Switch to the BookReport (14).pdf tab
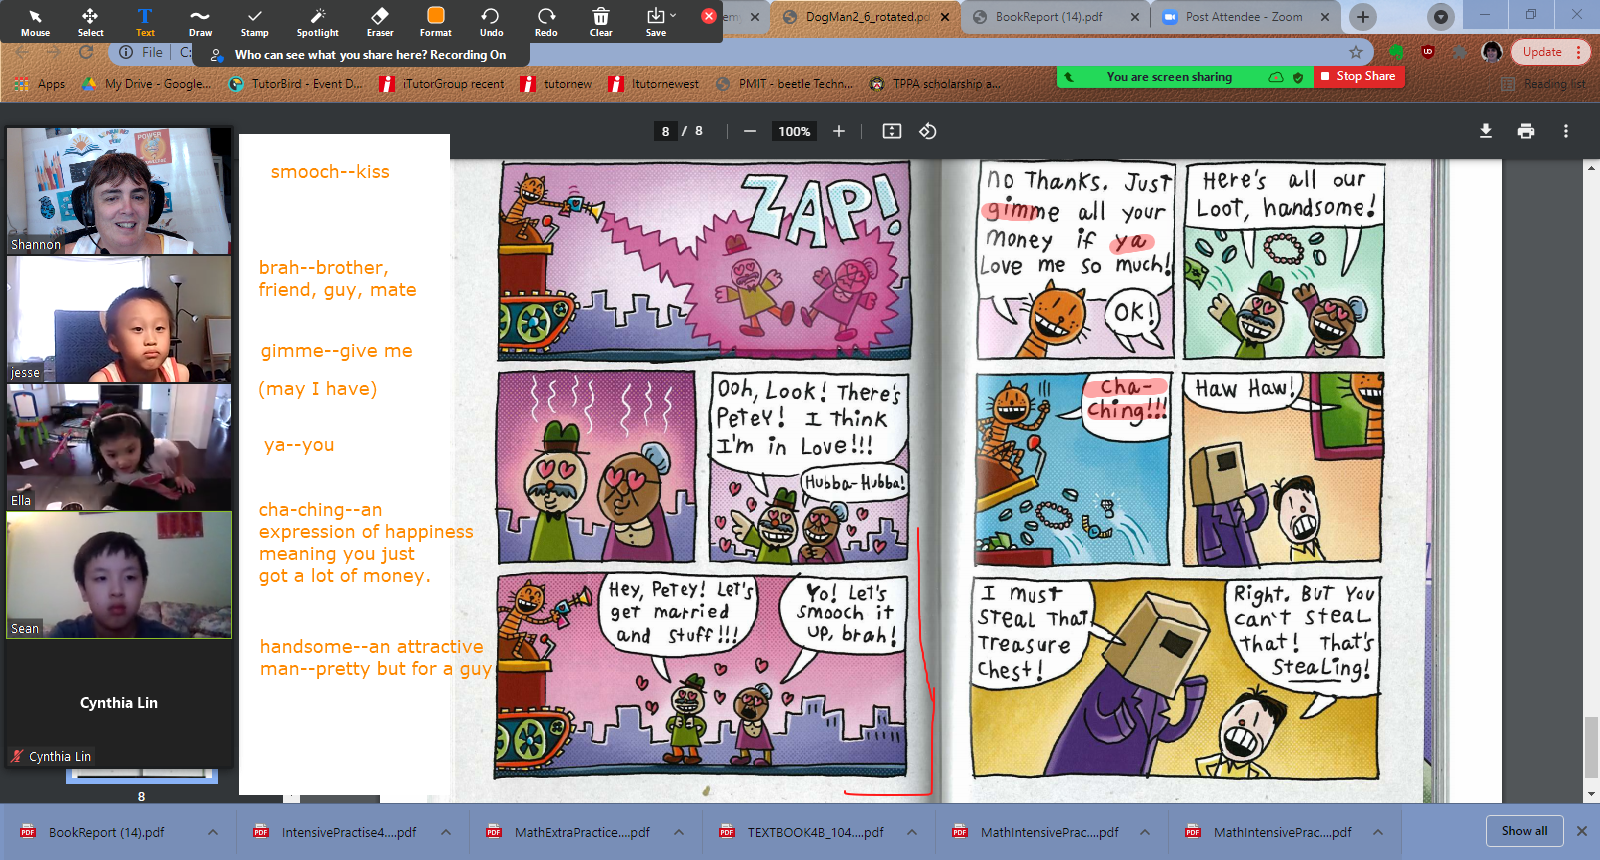 1049,17
